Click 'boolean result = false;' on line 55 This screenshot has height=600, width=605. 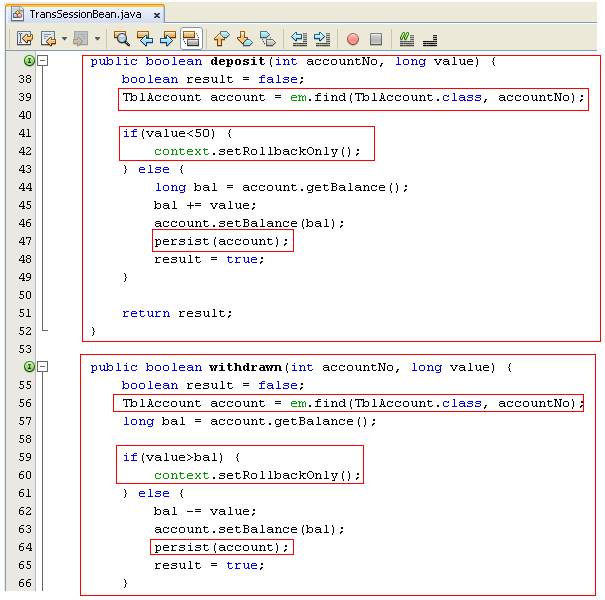click(213, 385)
